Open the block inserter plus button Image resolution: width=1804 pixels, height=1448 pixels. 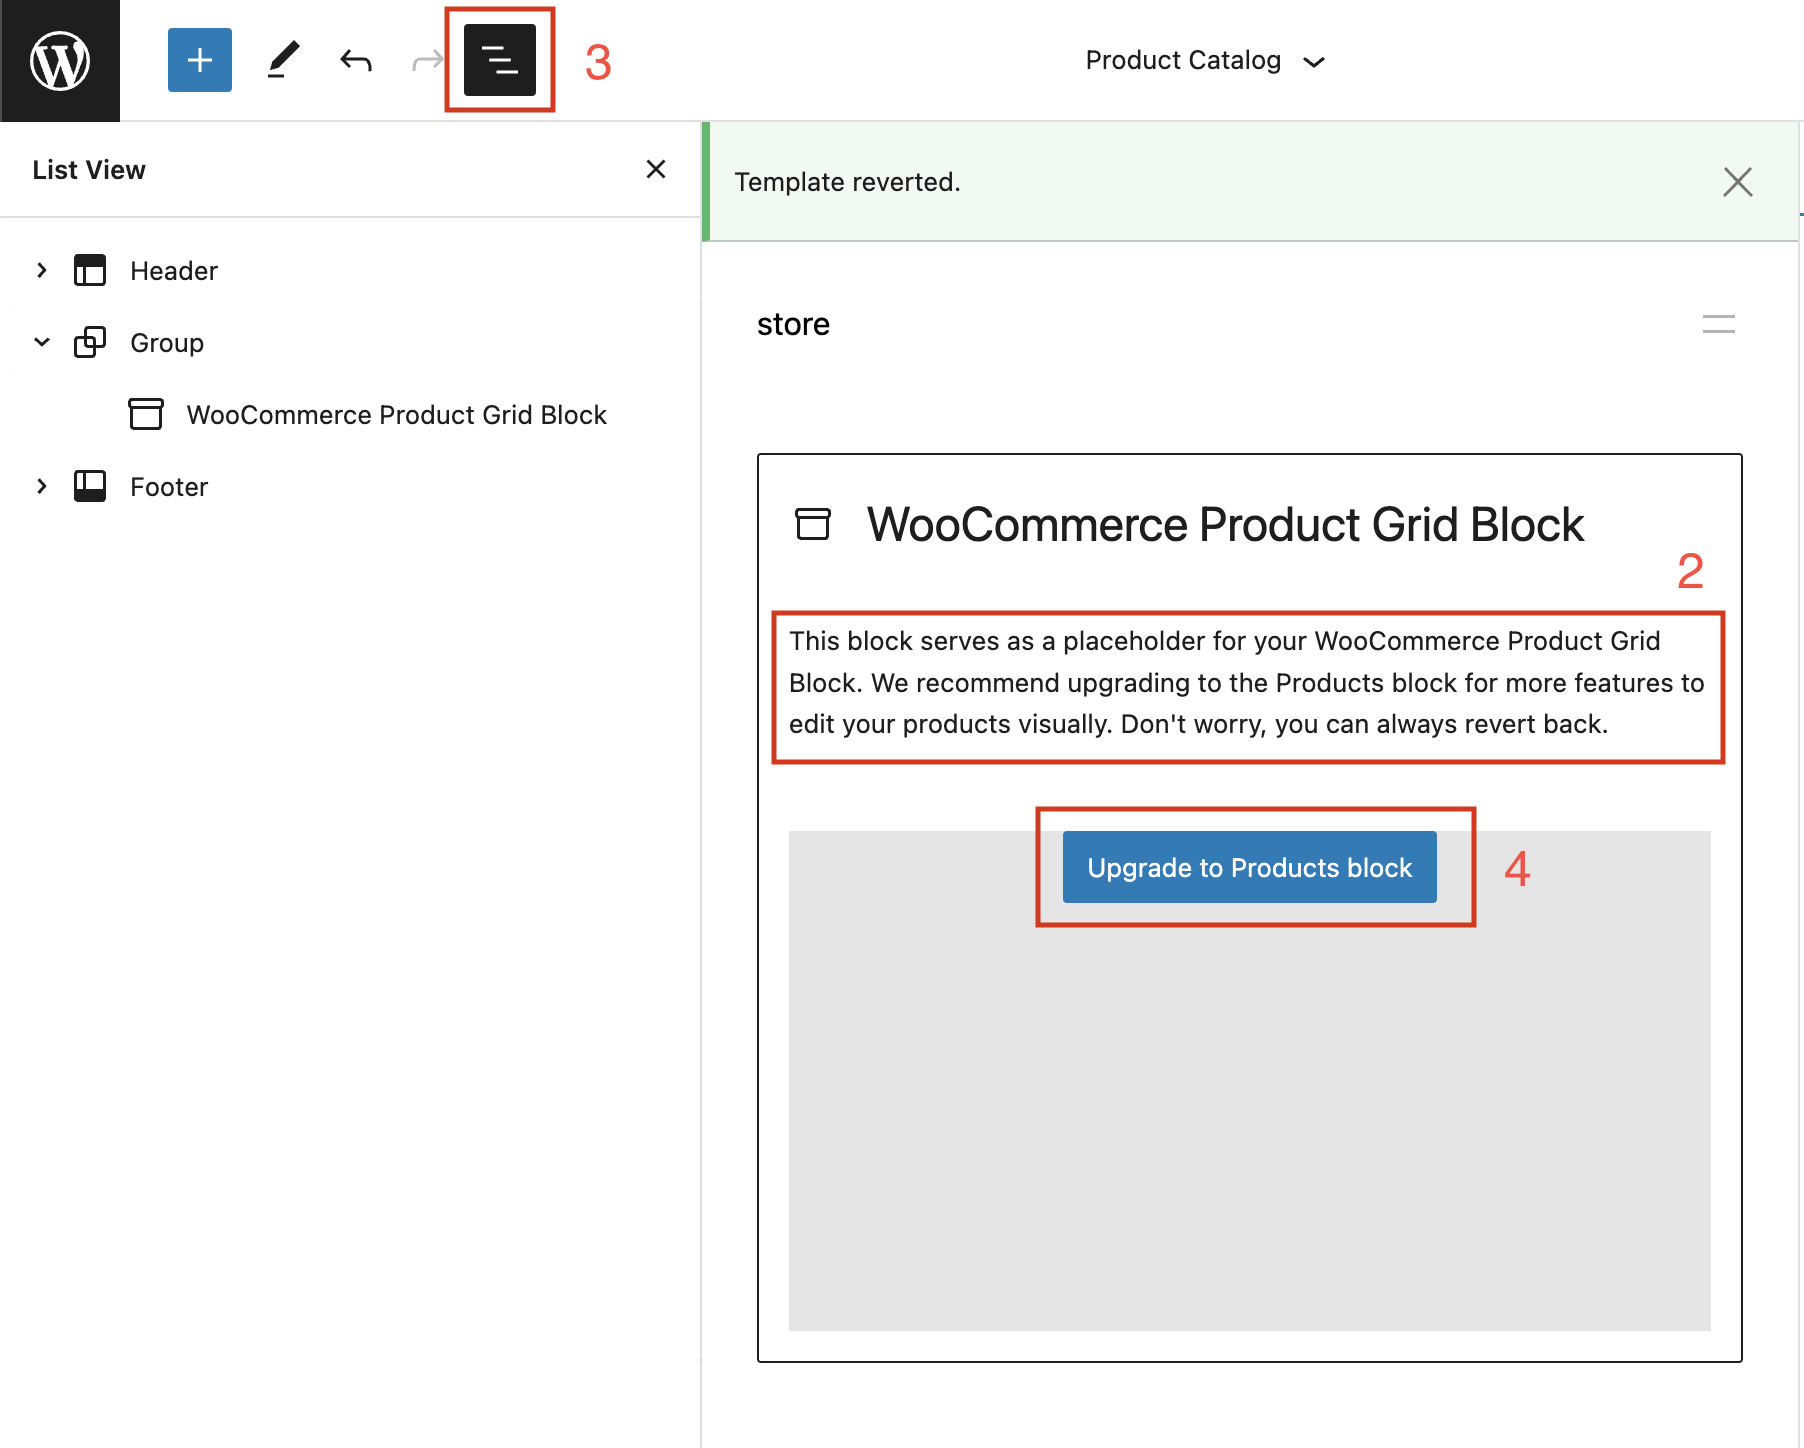click(x=200, y=60)
